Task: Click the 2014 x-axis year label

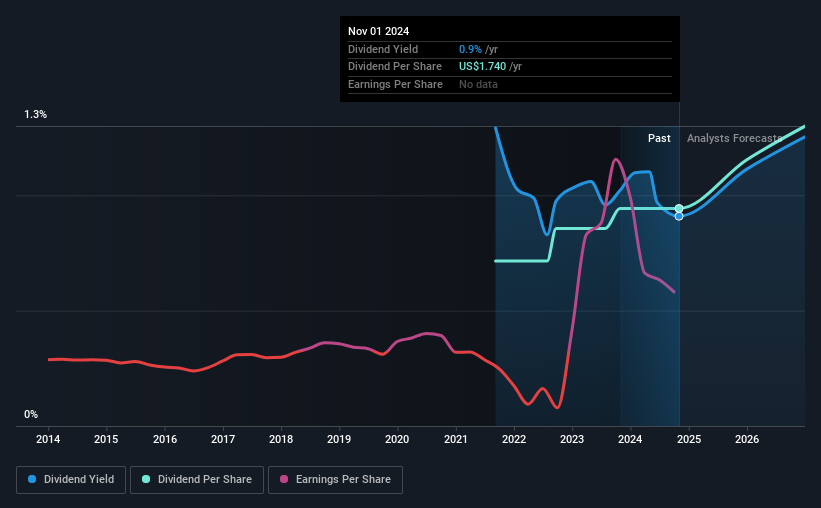Action: point(48,439)
